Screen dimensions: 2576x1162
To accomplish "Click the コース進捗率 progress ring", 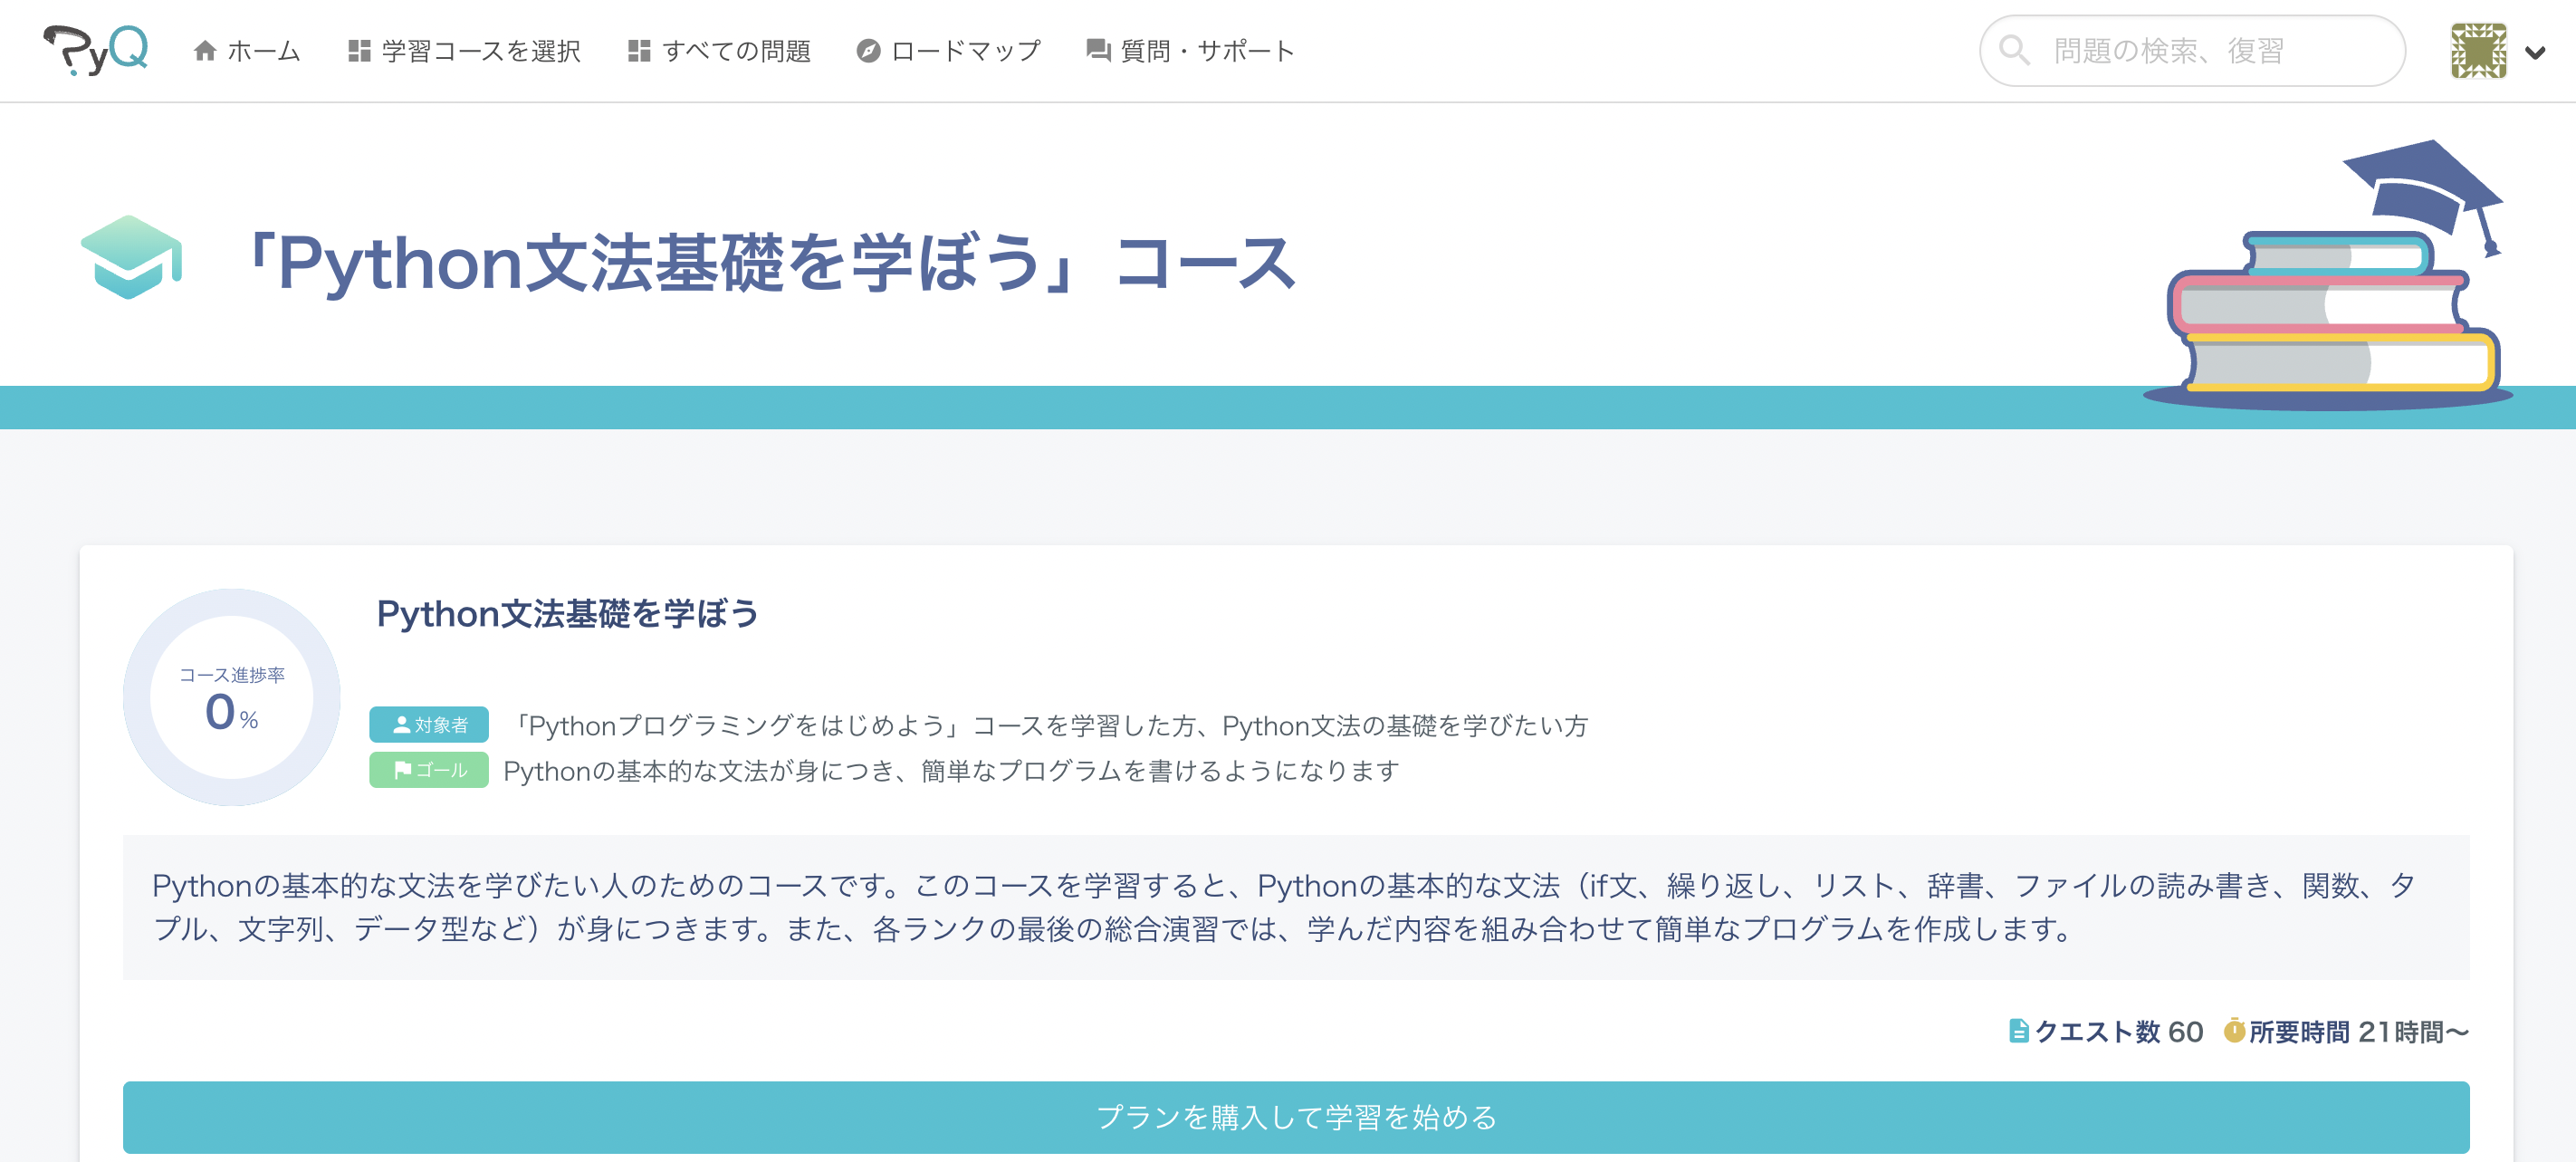I will 232,697.
